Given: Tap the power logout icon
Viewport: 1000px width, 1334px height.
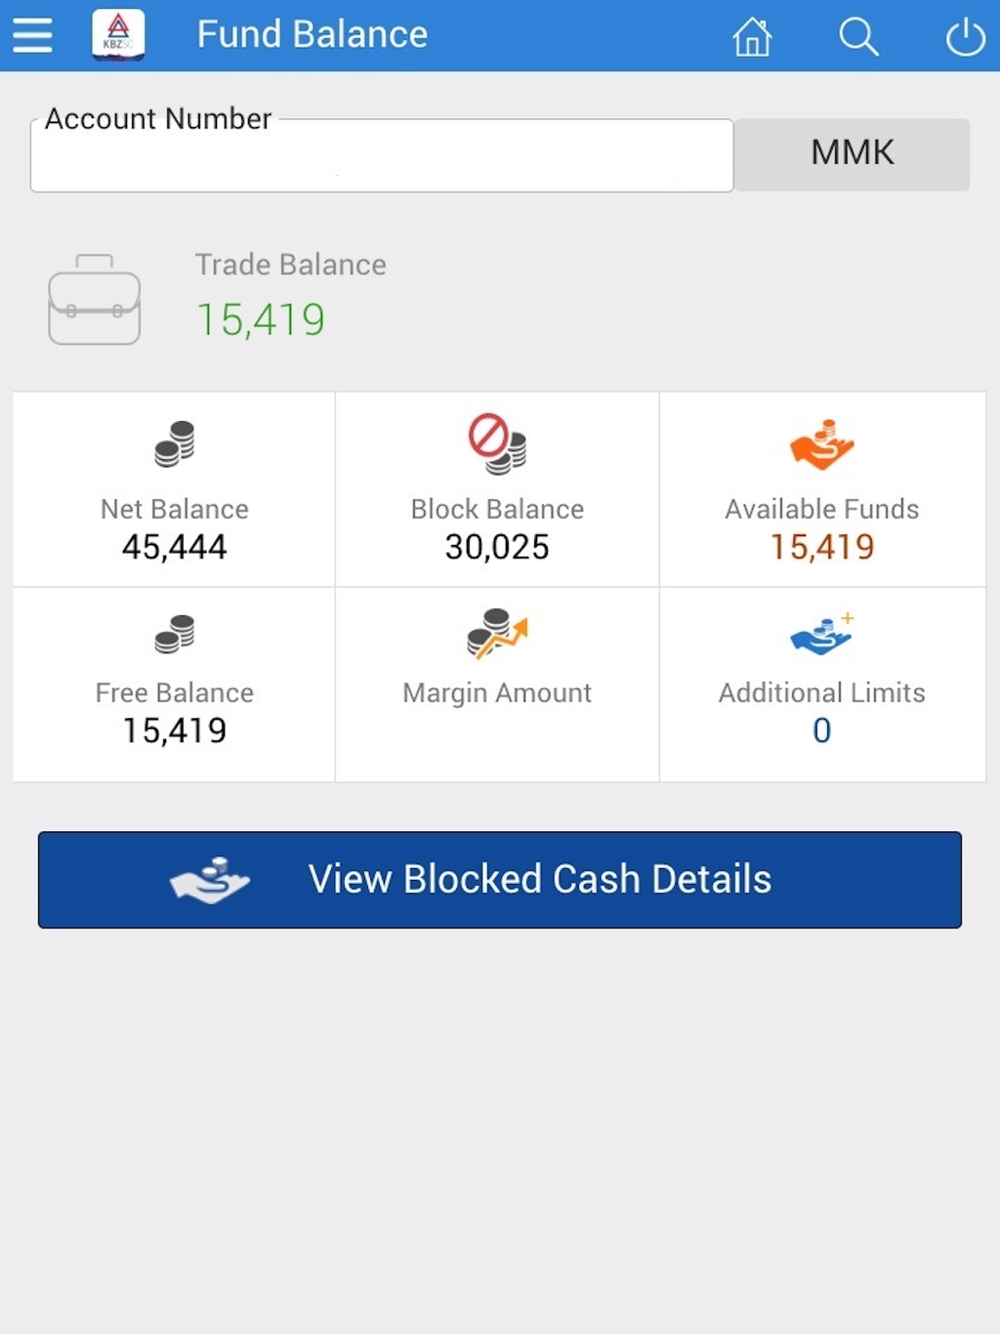Looking at the screenshot, I should pyautogui.click(x=965, y=37).
